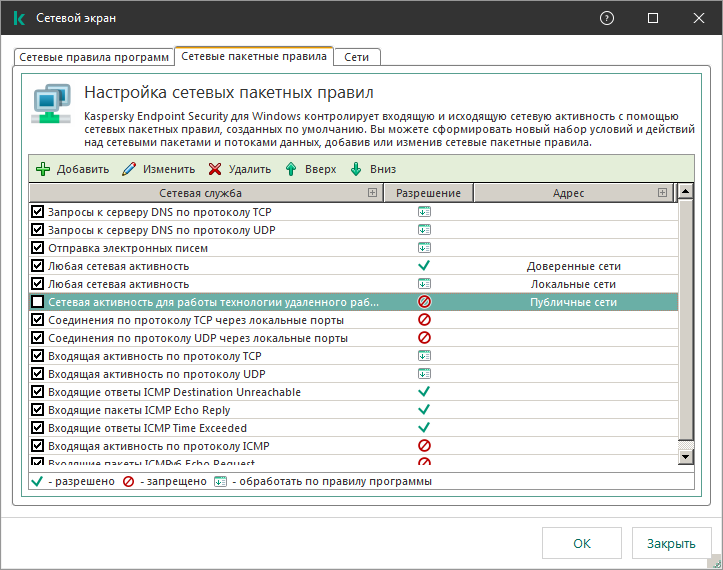Viewport: 723px width, 570px height.
Task: Click the Разрешение column header
Action: 428,193
